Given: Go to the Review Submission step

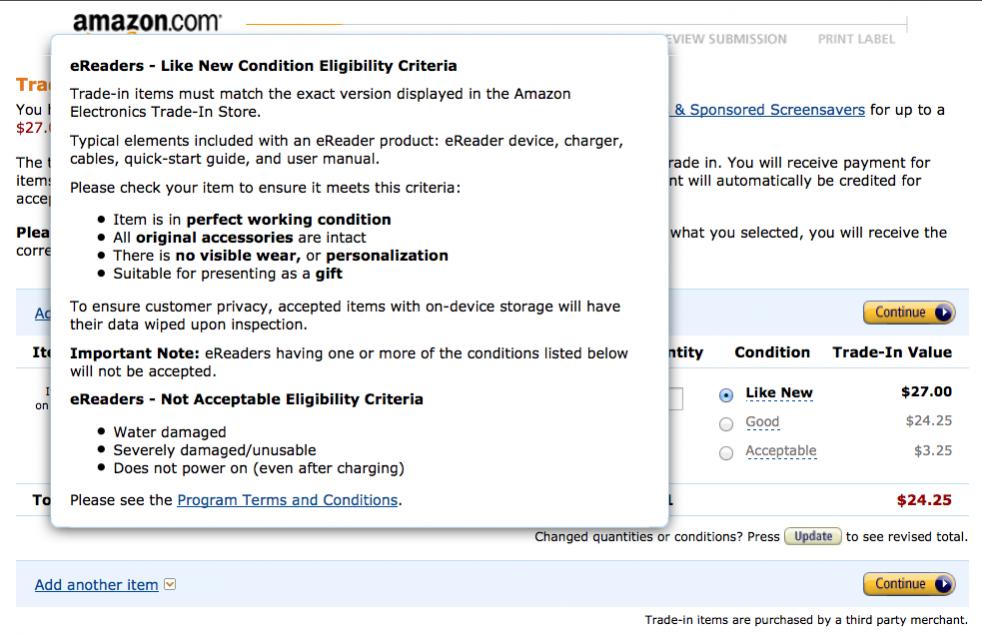Looking at the screenshot, I should [727, 39].
